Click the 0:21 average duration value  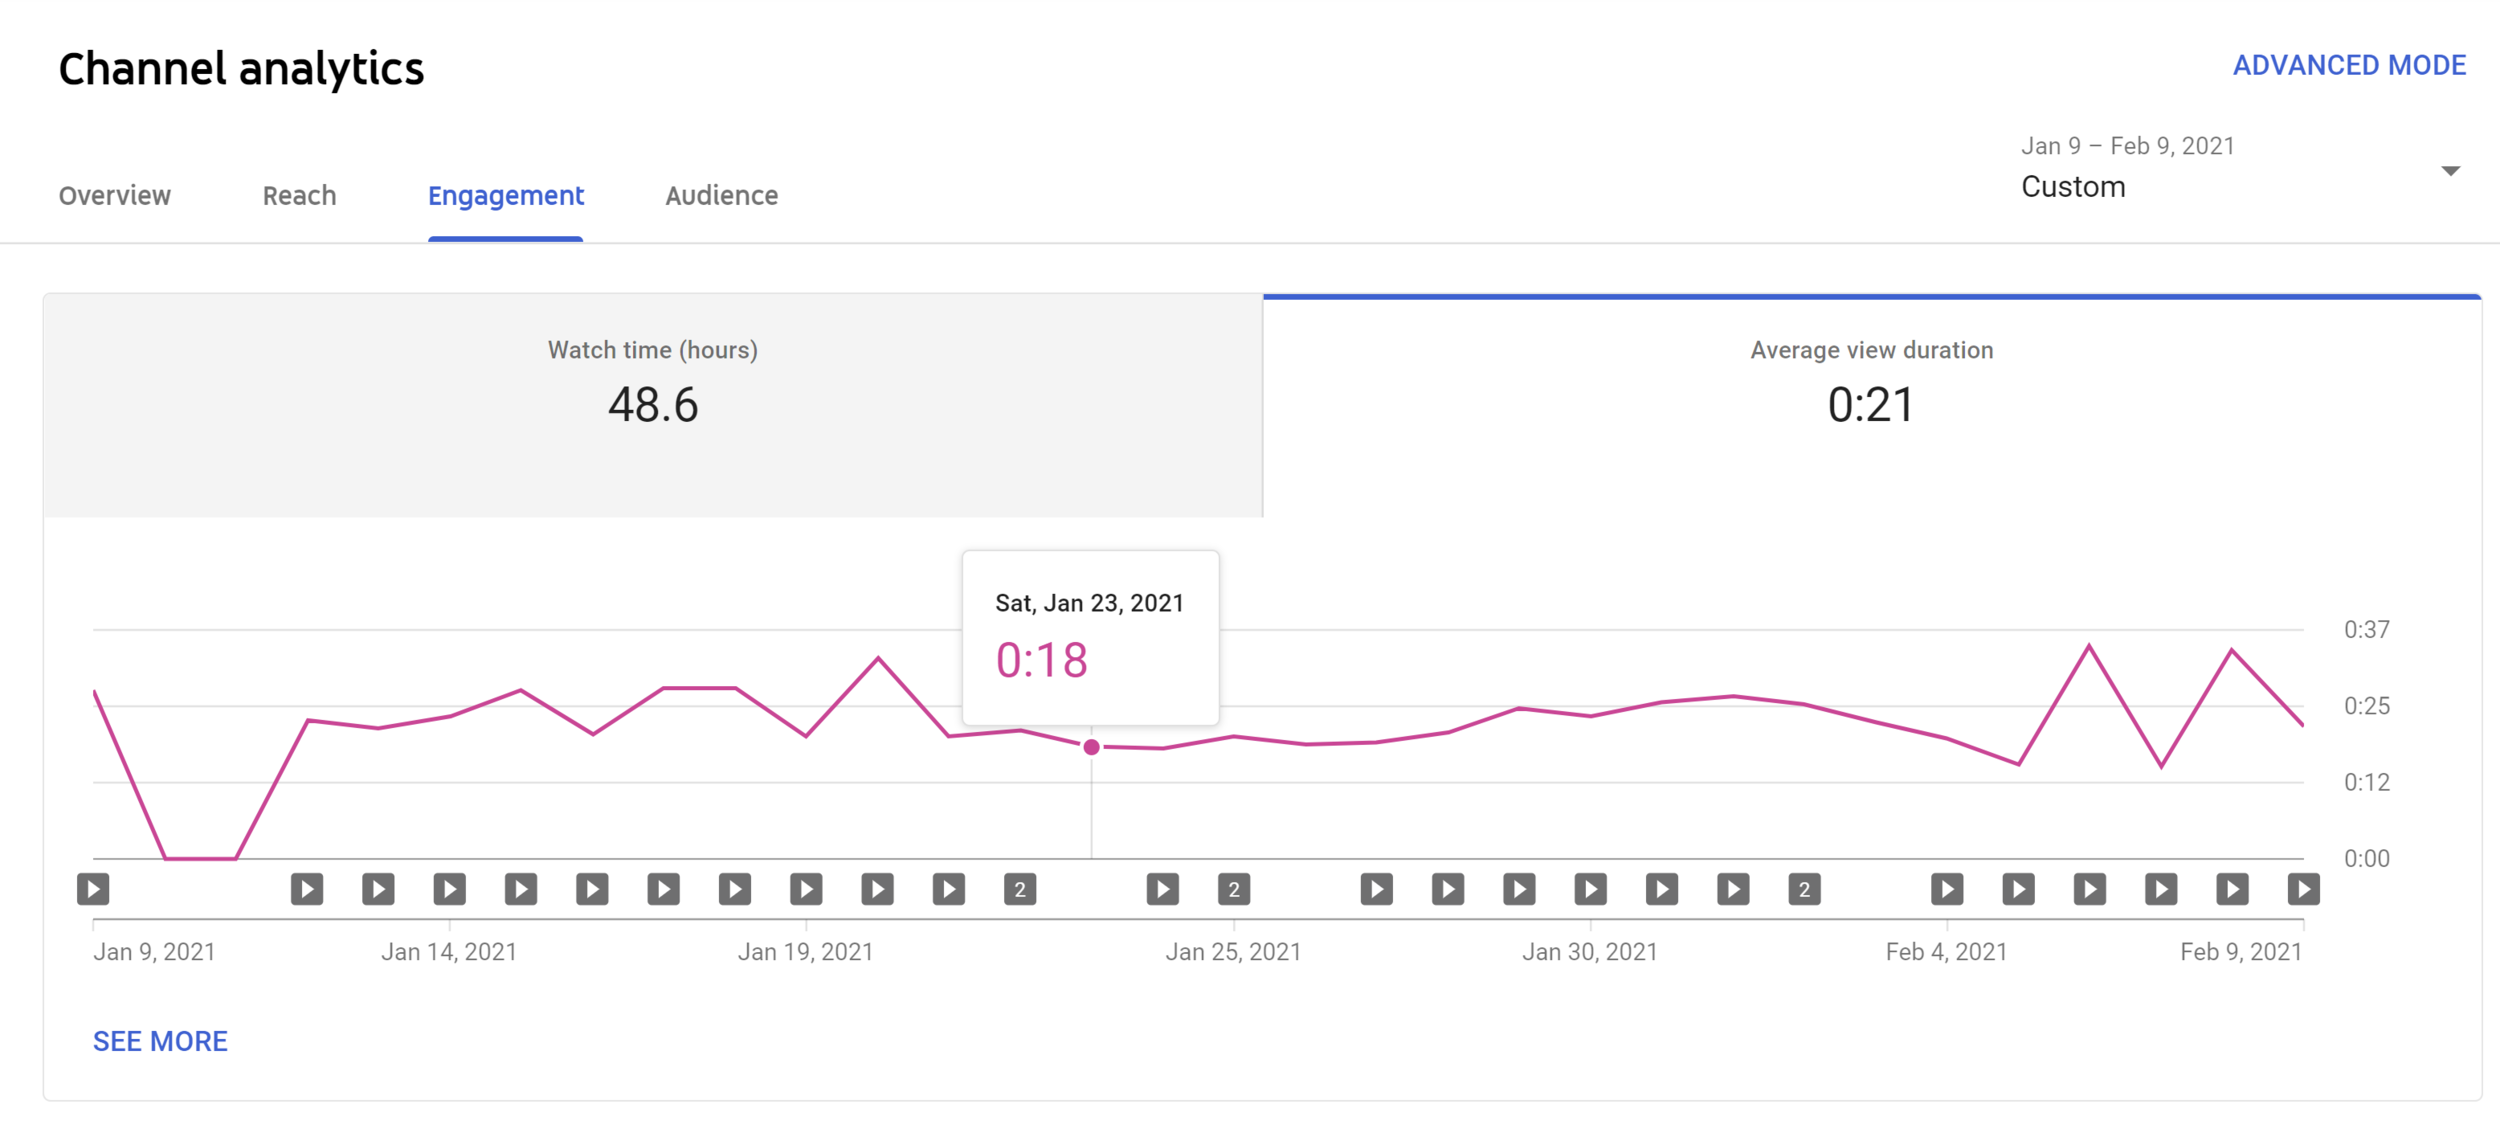1871,405
